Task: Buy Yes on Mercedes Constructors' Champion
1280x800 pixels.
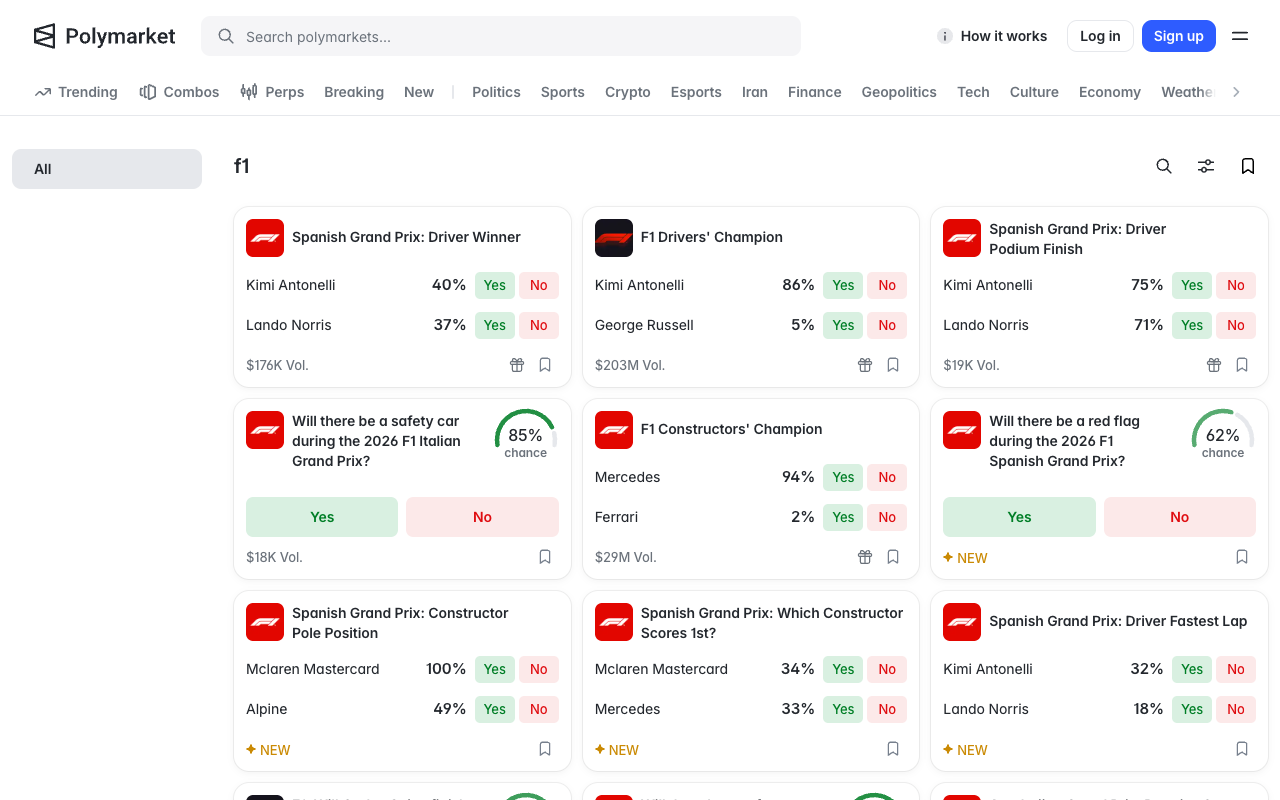Action: click(x=843, y=477)
